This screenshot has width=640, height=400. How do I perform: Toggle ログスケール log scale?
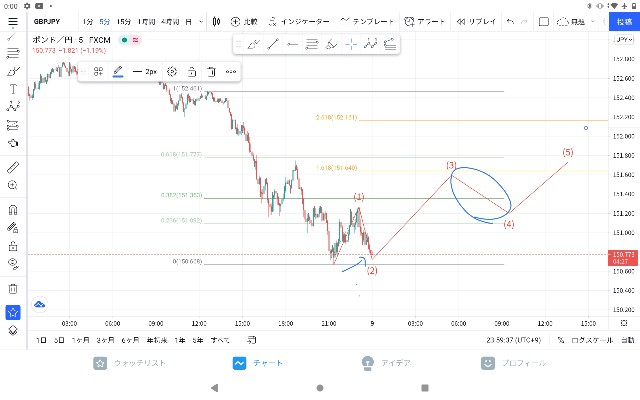[592, 340]
